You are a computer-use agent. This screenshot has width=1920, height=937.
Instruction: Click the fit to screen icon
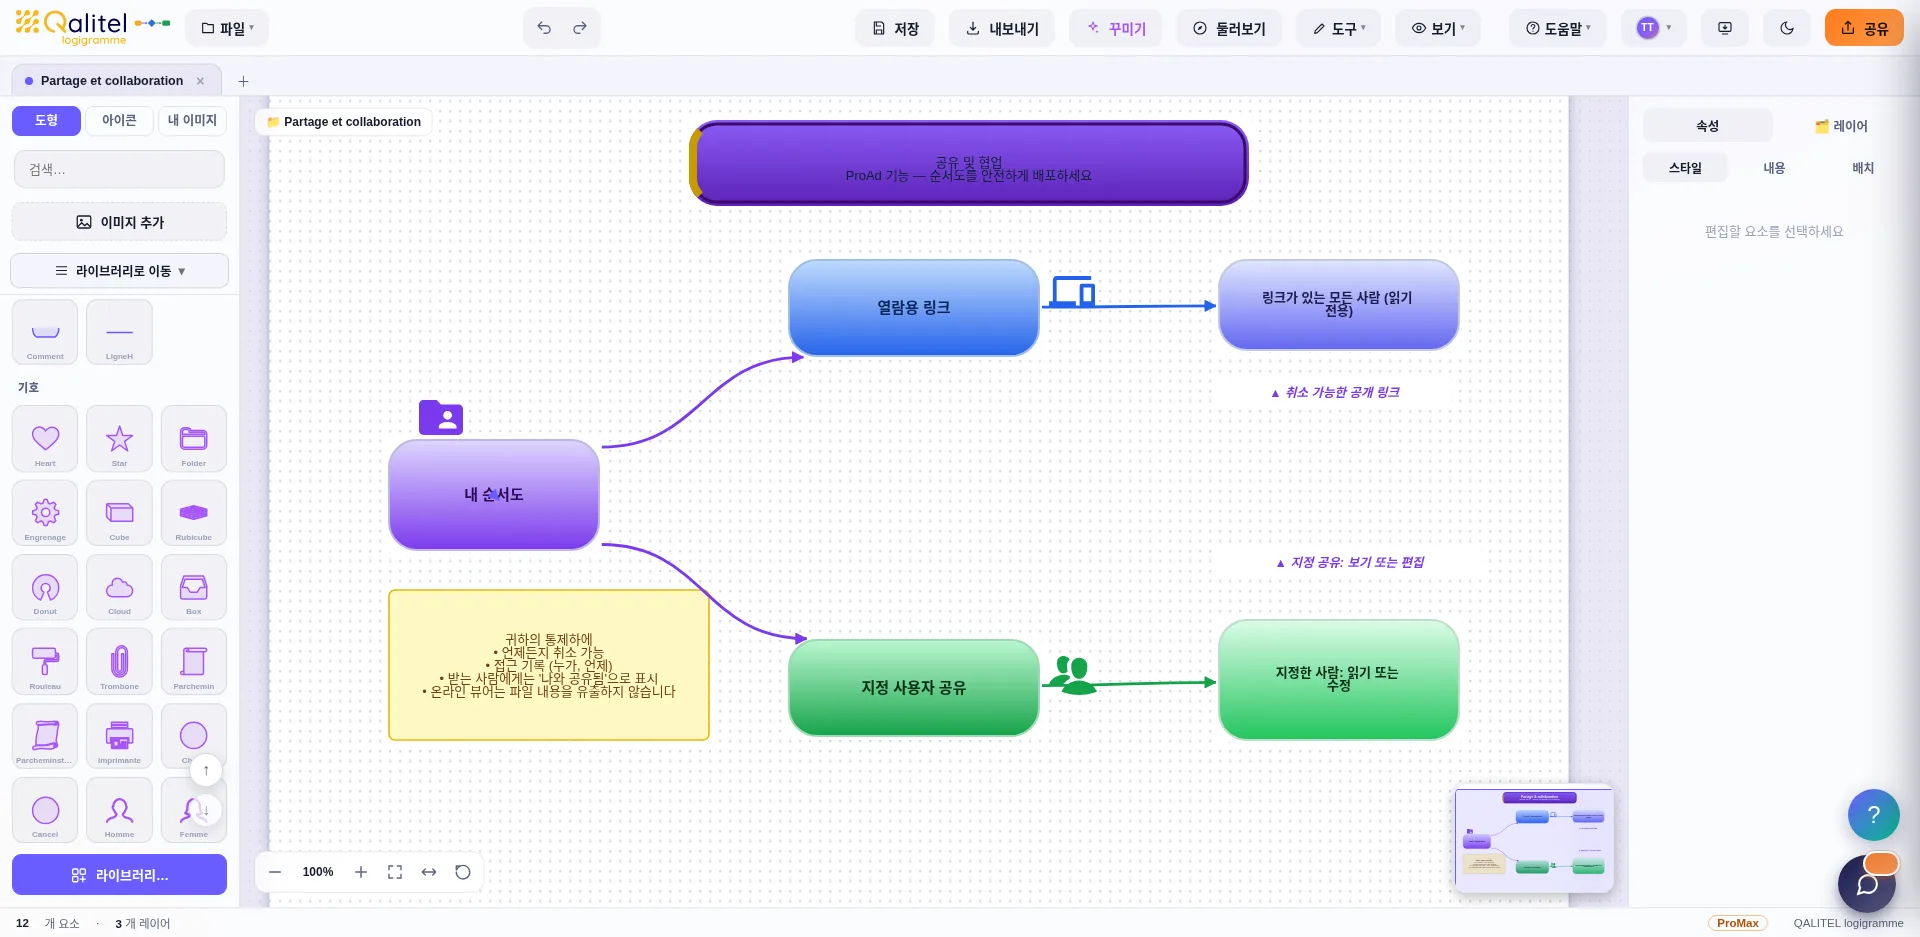pos(395,872)
